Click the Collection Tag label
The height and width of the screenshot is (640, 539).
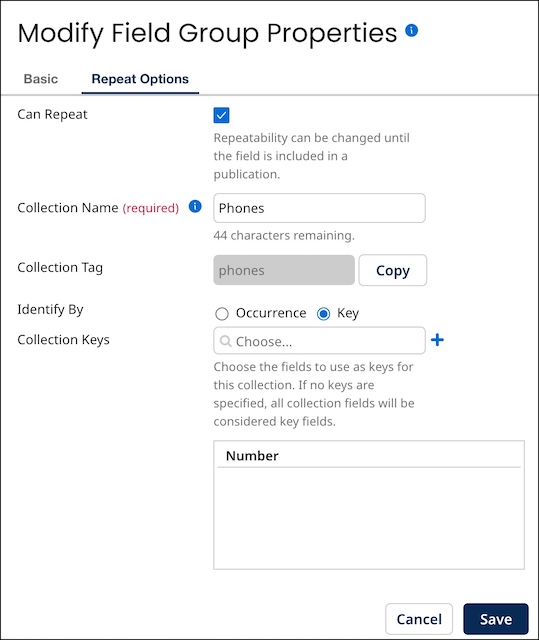coord(60,268)
